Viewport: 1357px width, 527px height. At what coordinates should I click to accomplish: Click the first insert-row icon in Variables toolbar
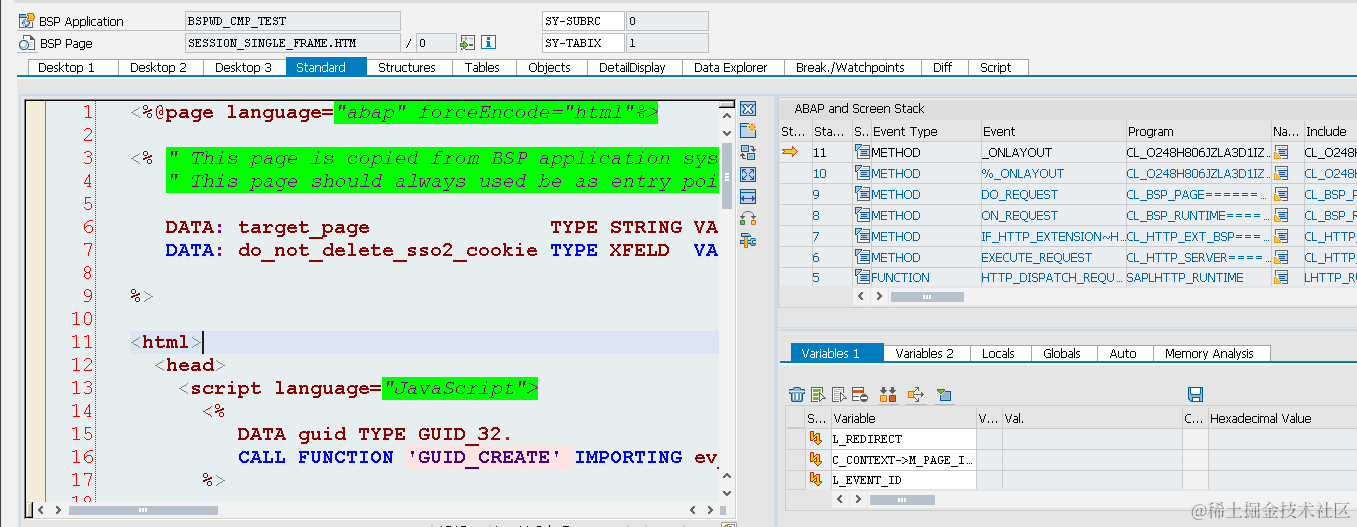[x=819, y=395]
